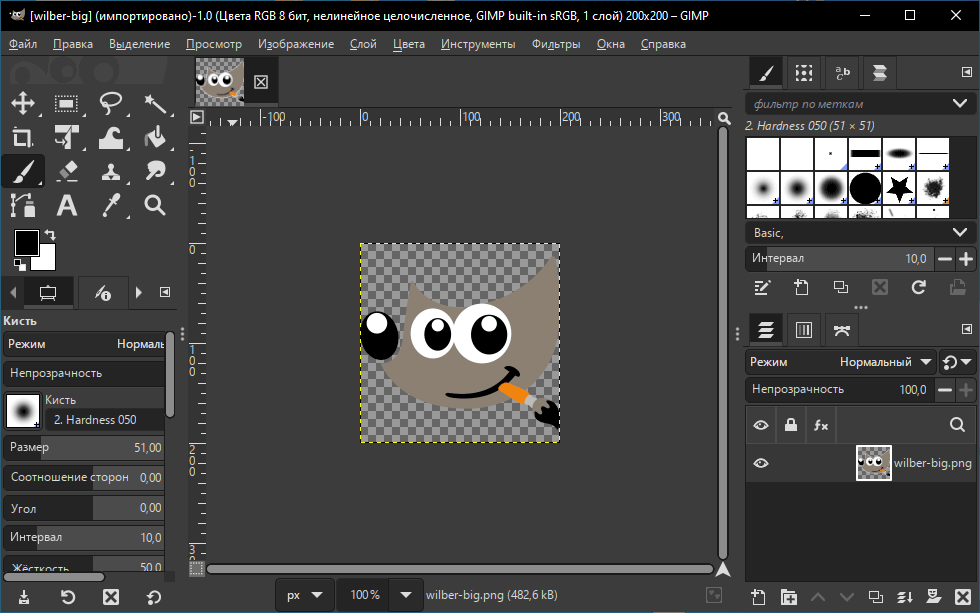Select the Text tool
980x613 pixels.
click(x=66, y=205)
